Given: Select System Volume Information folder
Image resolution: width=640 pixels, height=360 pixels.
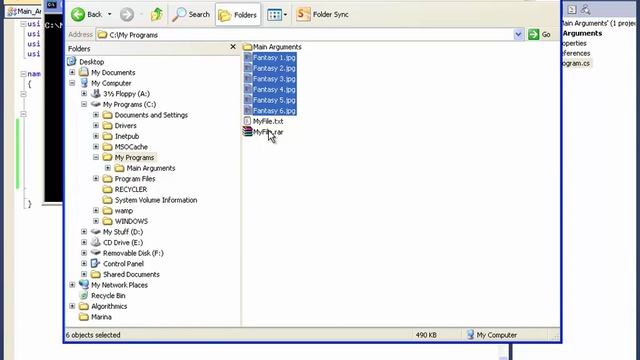Looking at the screenshot, I should 156,200.
